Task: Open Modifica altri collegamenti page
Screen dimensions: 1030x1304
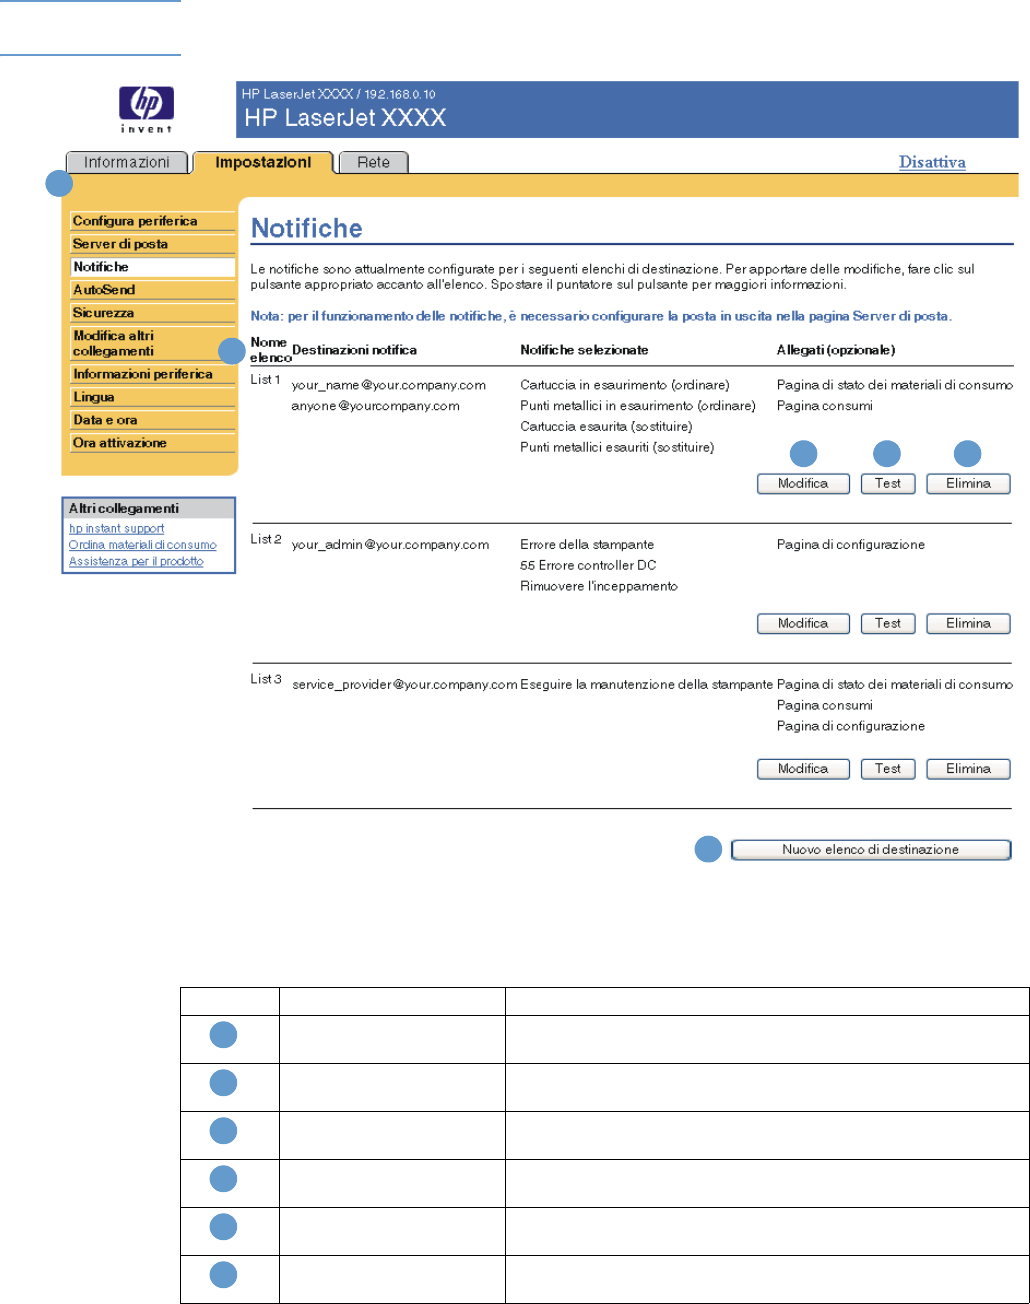Action: 153,343
